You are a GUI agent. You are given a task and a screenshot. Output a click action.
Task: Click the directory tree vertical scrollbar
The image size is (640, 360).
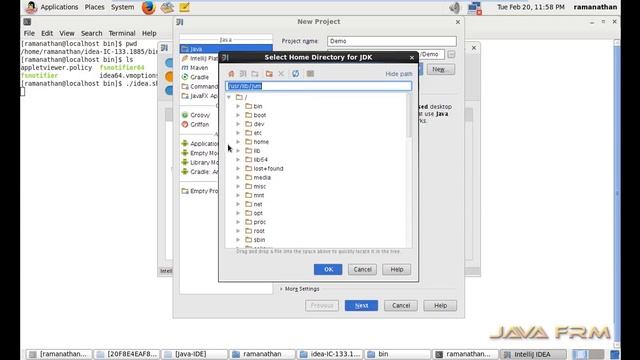[409, 116]
